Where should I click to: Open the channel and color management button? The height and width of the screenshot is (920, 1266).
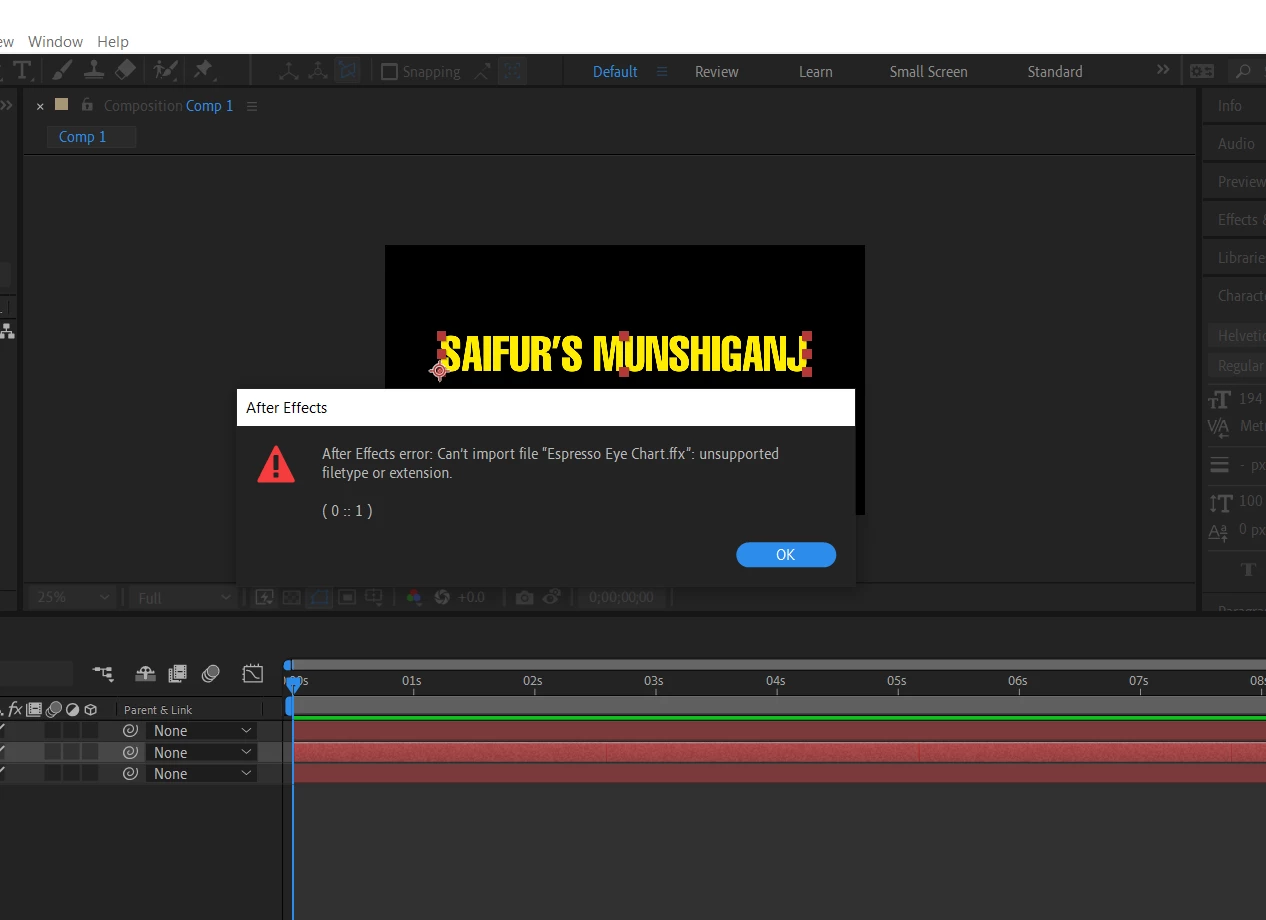[x=414, y=597]
